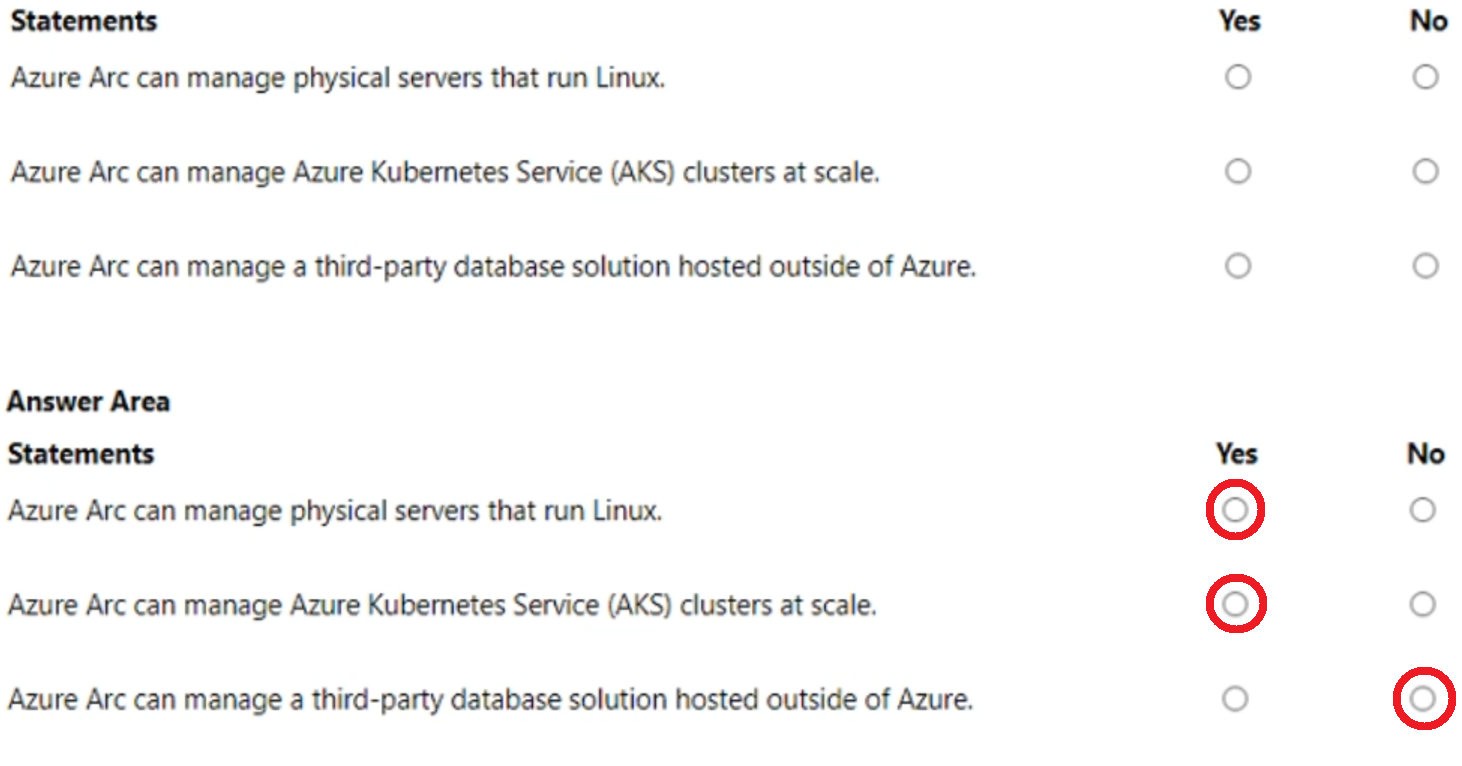The image size is (1462, 766).
Task: Click the top Statements header label
Action: tap(82, 20)
